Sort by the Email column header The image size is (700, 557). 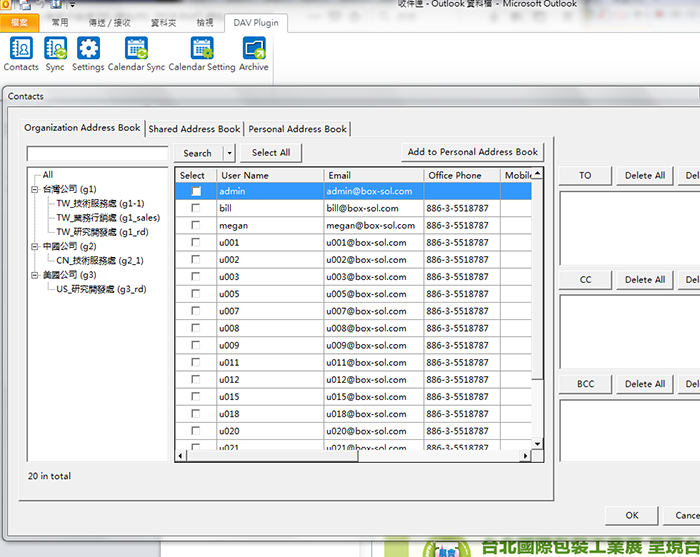(374, 175)
